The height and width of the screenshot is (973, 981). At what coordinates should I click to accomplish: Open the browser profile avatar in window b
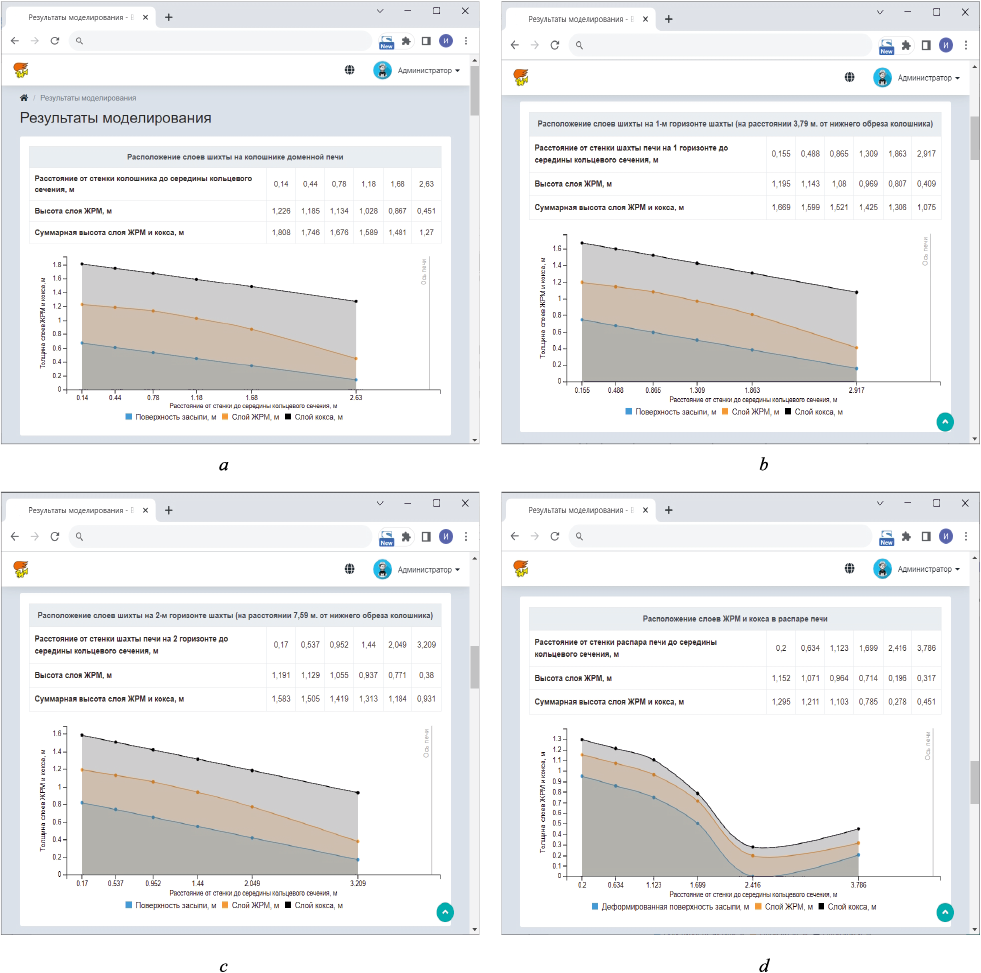click(x=946, y=45)
